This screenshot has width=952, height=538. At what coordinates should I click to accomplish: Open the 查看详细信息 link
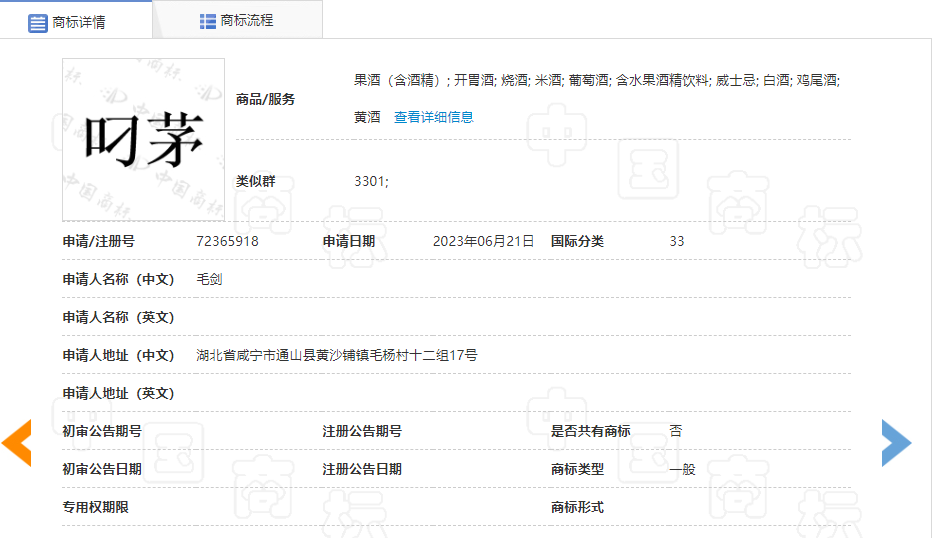coord(434,117)
